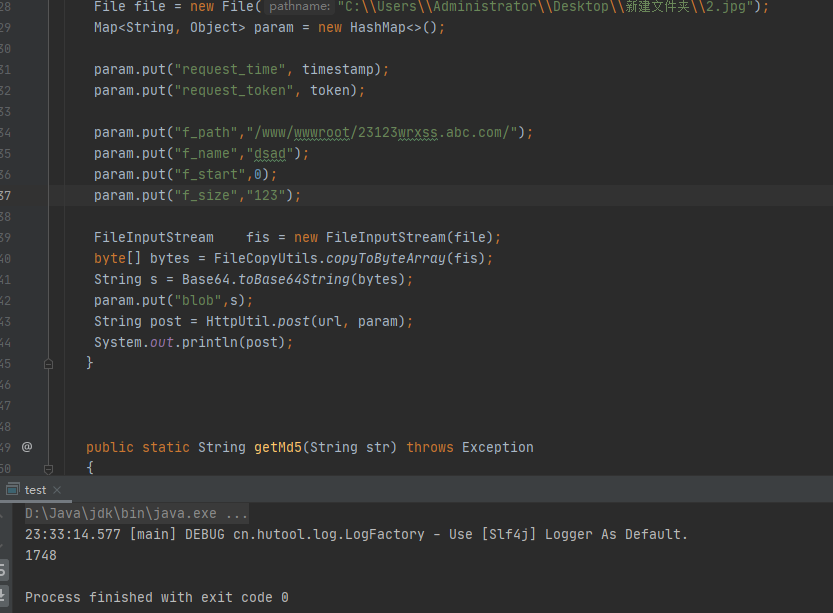This screenshot has width=833, height=613.
Task: Click the "blob" string literal
Action: tap(198, 301)
